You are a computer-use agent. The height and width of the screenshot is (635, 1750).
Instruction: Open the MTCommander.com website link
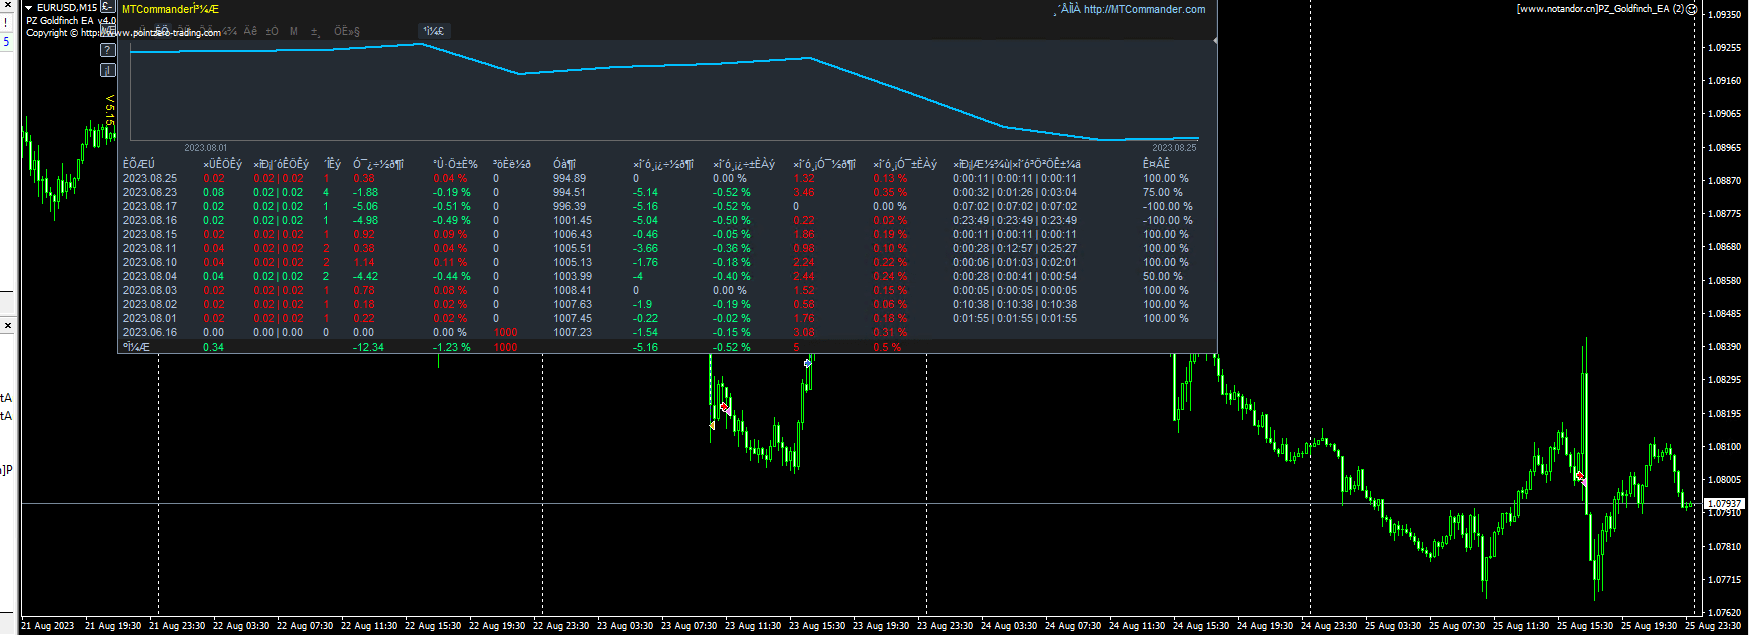pos(1144,9)
